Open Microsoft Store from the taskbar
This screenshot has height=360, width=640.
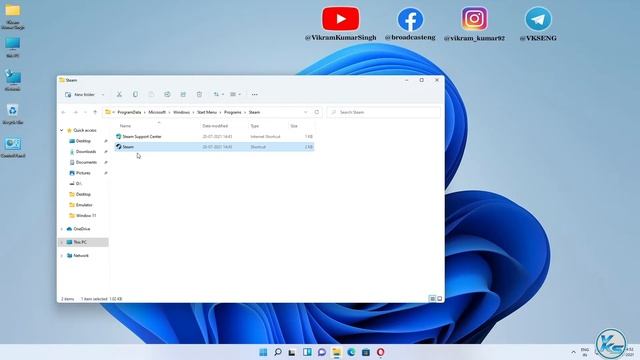(x=366, y=352)
